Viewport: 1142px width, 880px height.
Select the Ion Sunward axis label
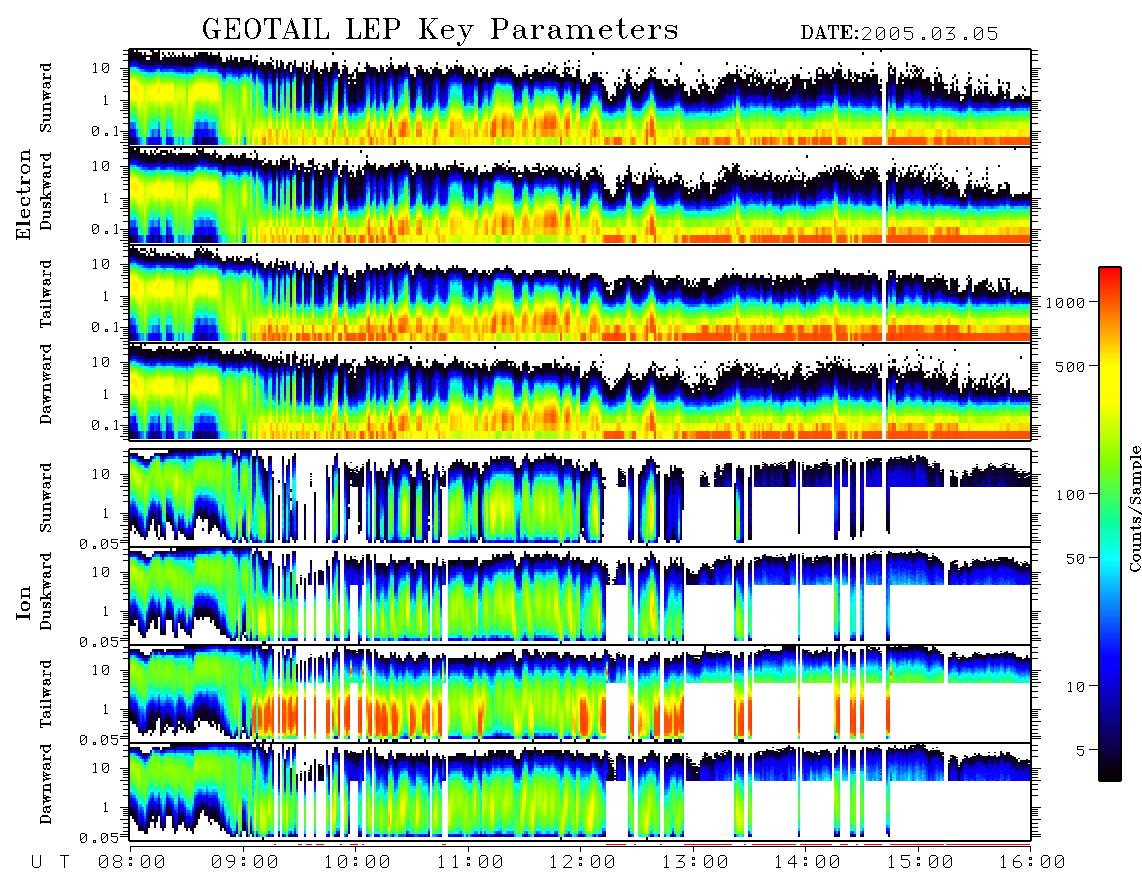[46, 498]
